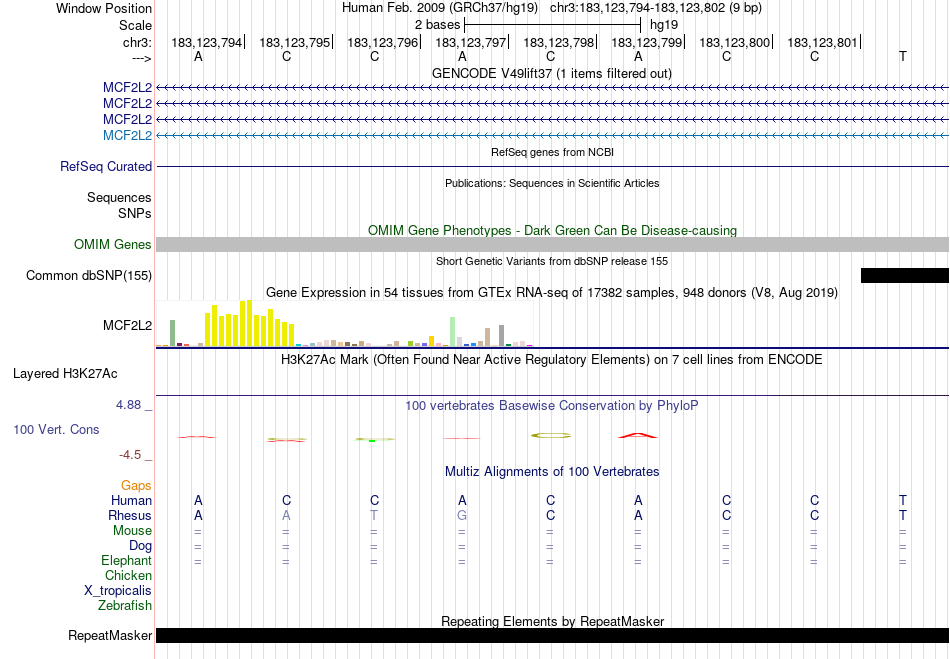Viewport: 950px width, 659px height.
Task: Click the Rhesus species label
Action: (130, 515)
